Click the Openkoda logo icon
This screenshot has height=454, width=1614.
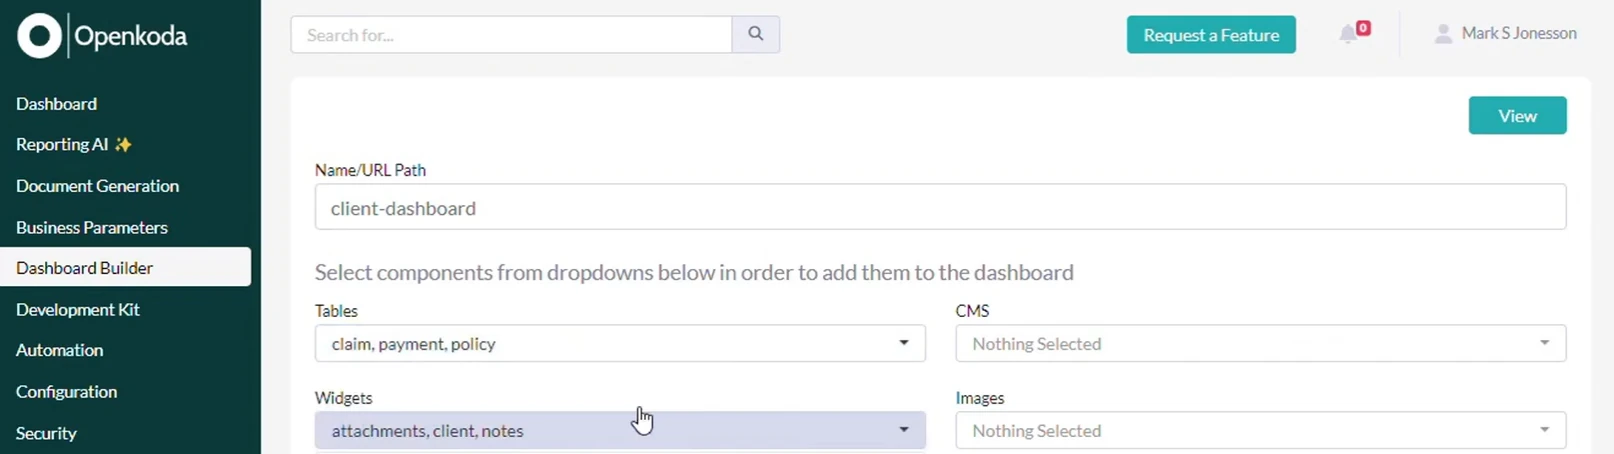click(x=39, y=36)
